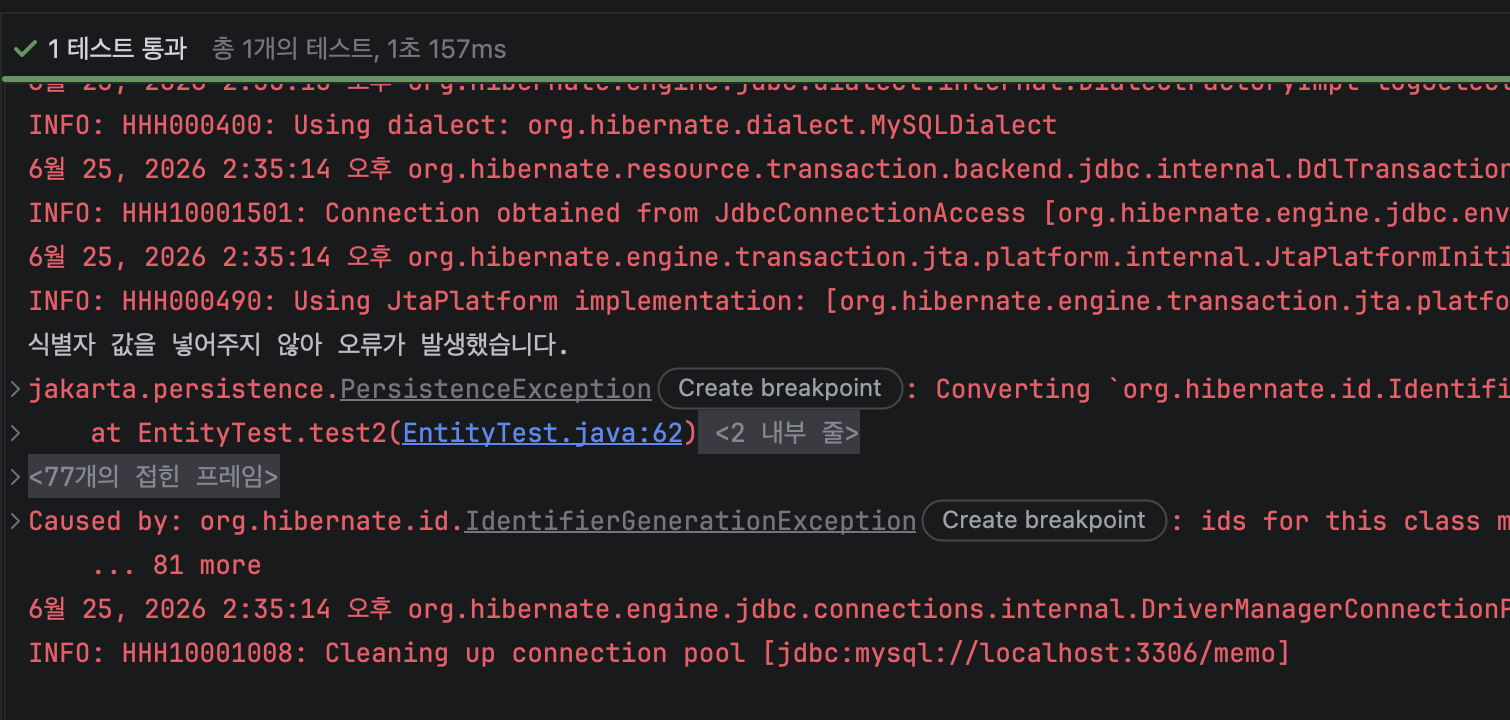Click the 총 1개의 테스트 duration summary text
The width and height of the screenshot is (1510, 720).
coord(359,48)
